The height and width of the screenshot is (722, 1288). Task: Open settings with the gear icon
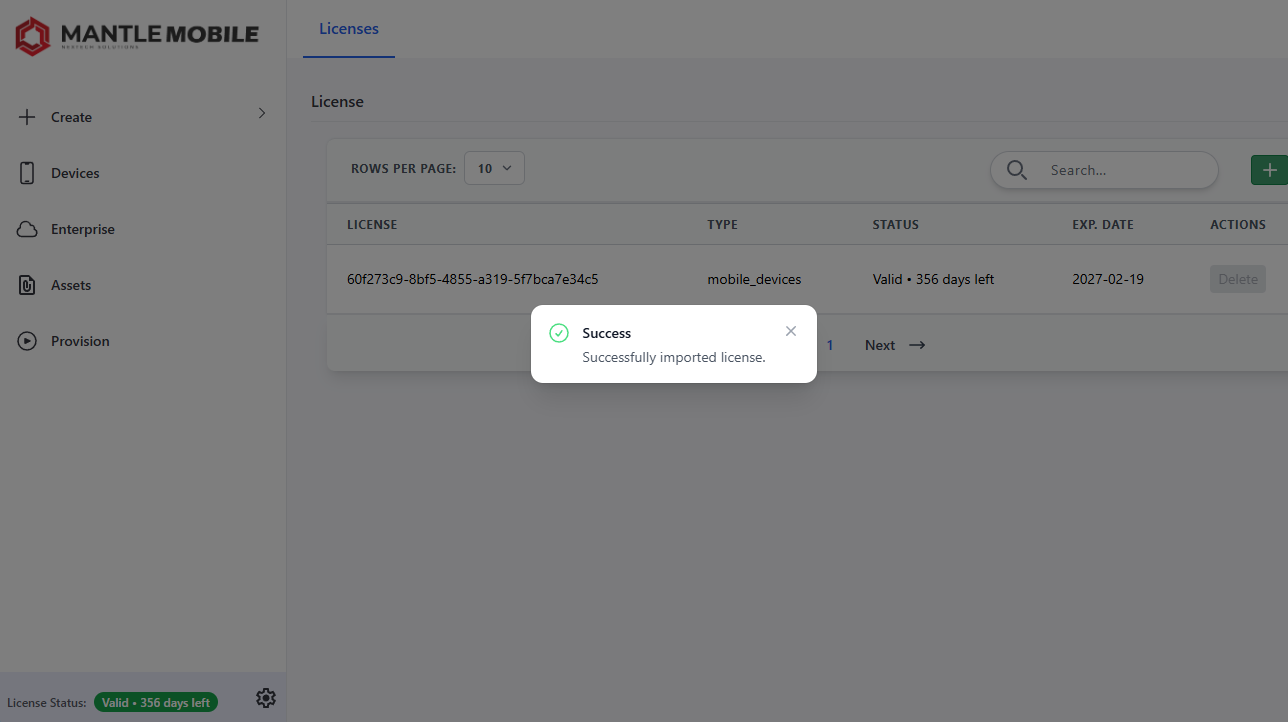pos(266,698)
